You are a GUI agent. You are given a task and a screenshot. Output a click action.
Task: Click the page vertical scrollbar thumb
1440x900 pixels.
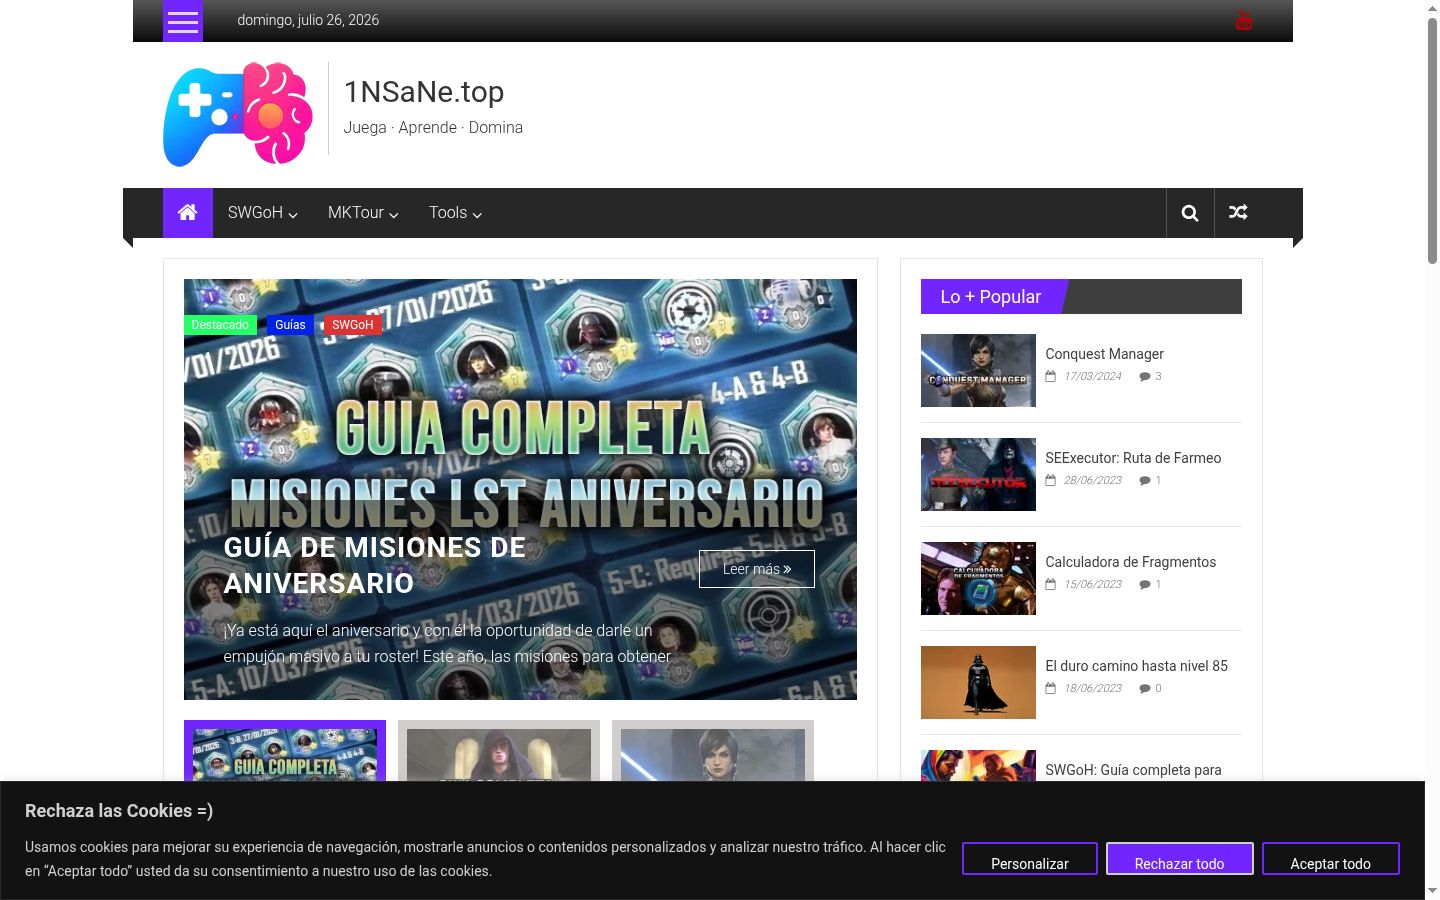point(1432,140)
